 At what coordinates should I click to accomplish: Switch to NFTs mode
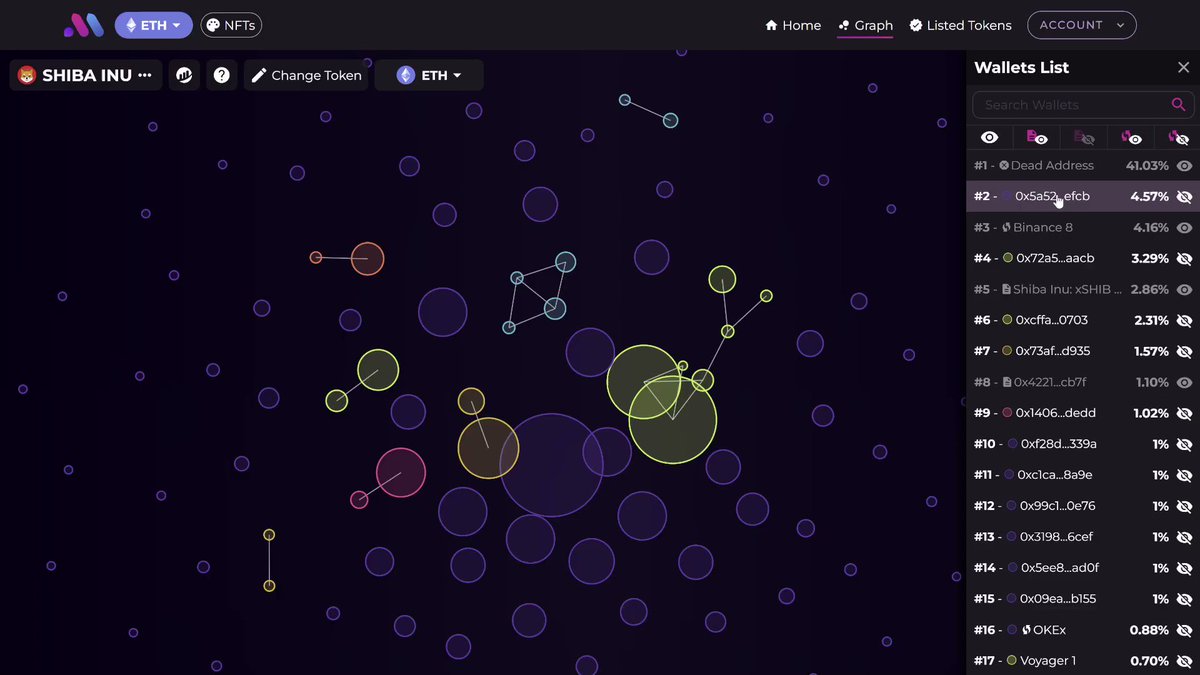(231, 25)
